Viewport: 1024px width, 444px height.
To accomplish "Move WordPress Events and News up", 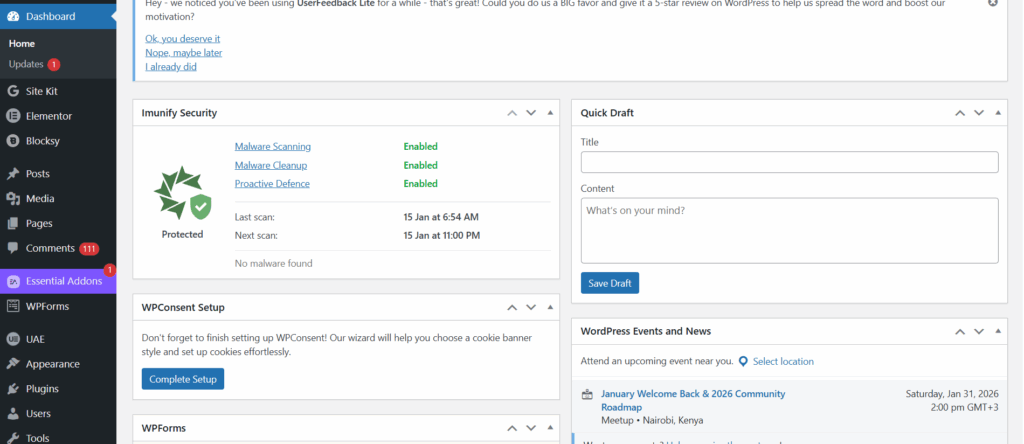I will click(960, 332).
